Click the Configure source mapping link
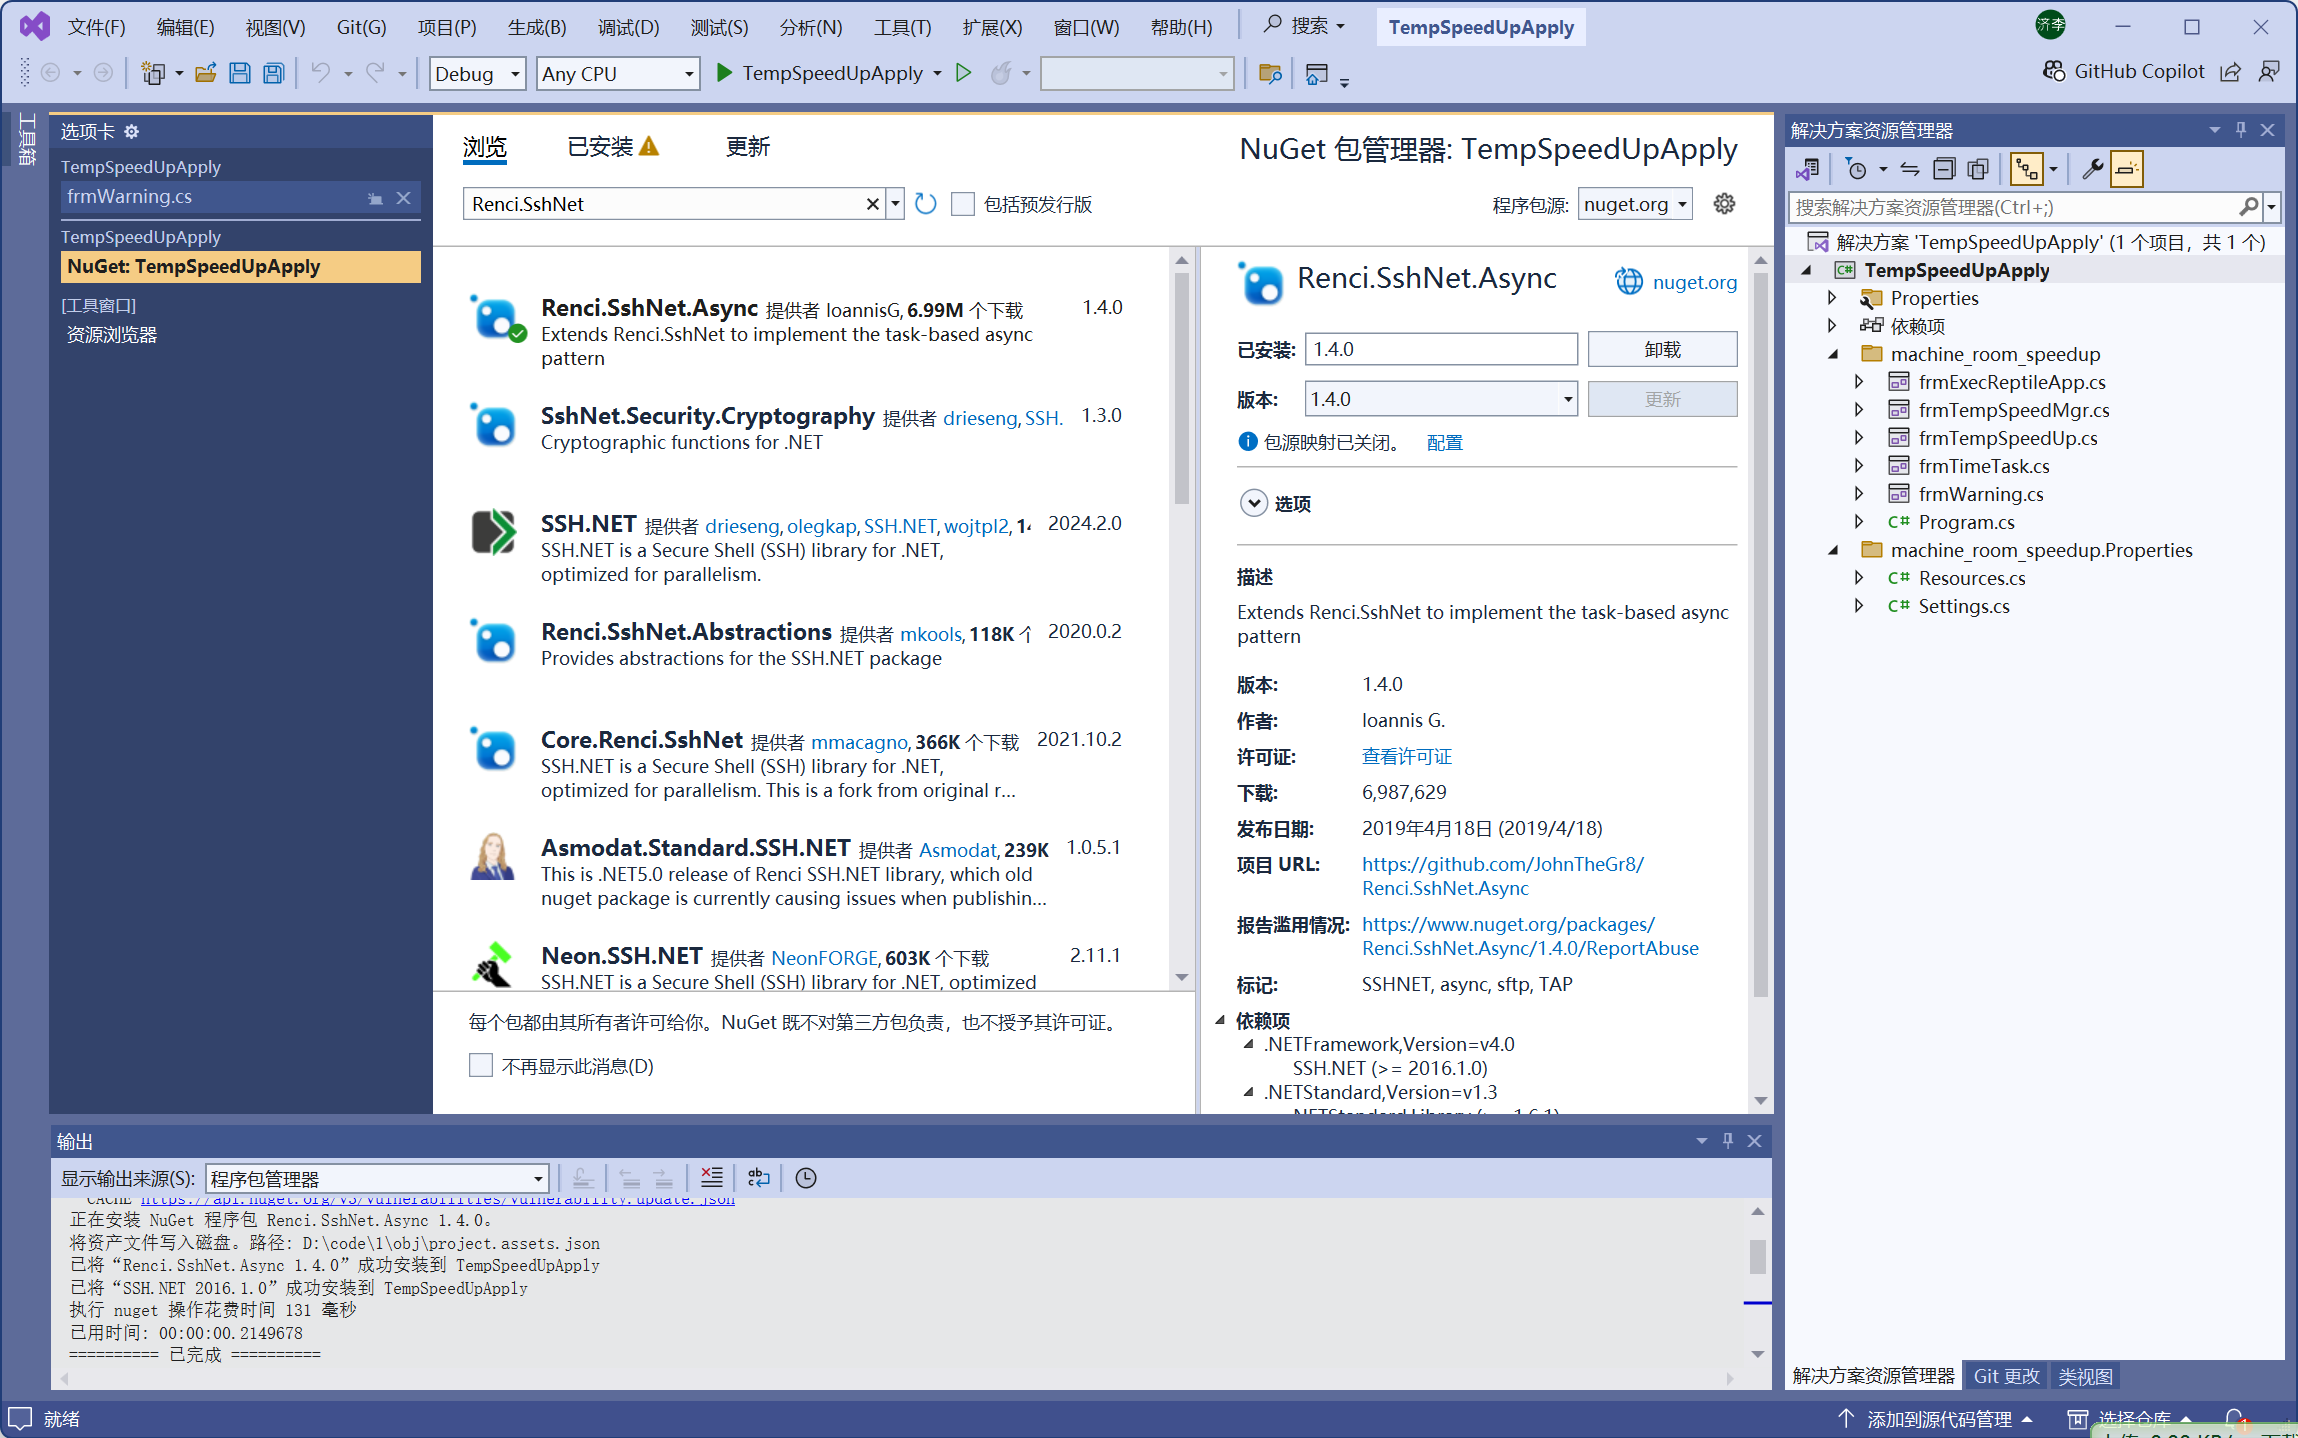This screenshot has height=1438, width=2298. tap(1444, 442)
